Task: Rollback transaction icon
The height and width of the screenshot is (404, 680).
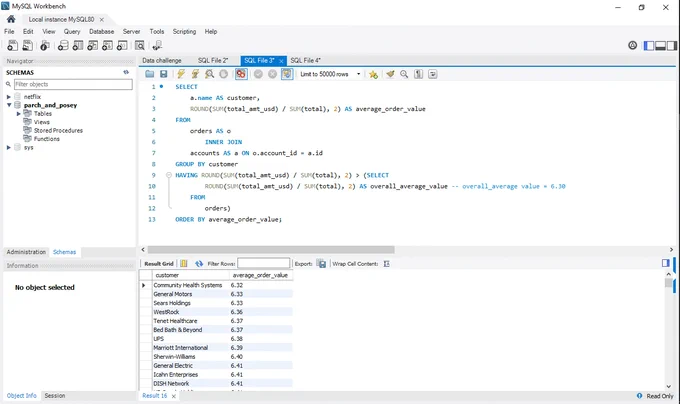Action: coord(272,74)
